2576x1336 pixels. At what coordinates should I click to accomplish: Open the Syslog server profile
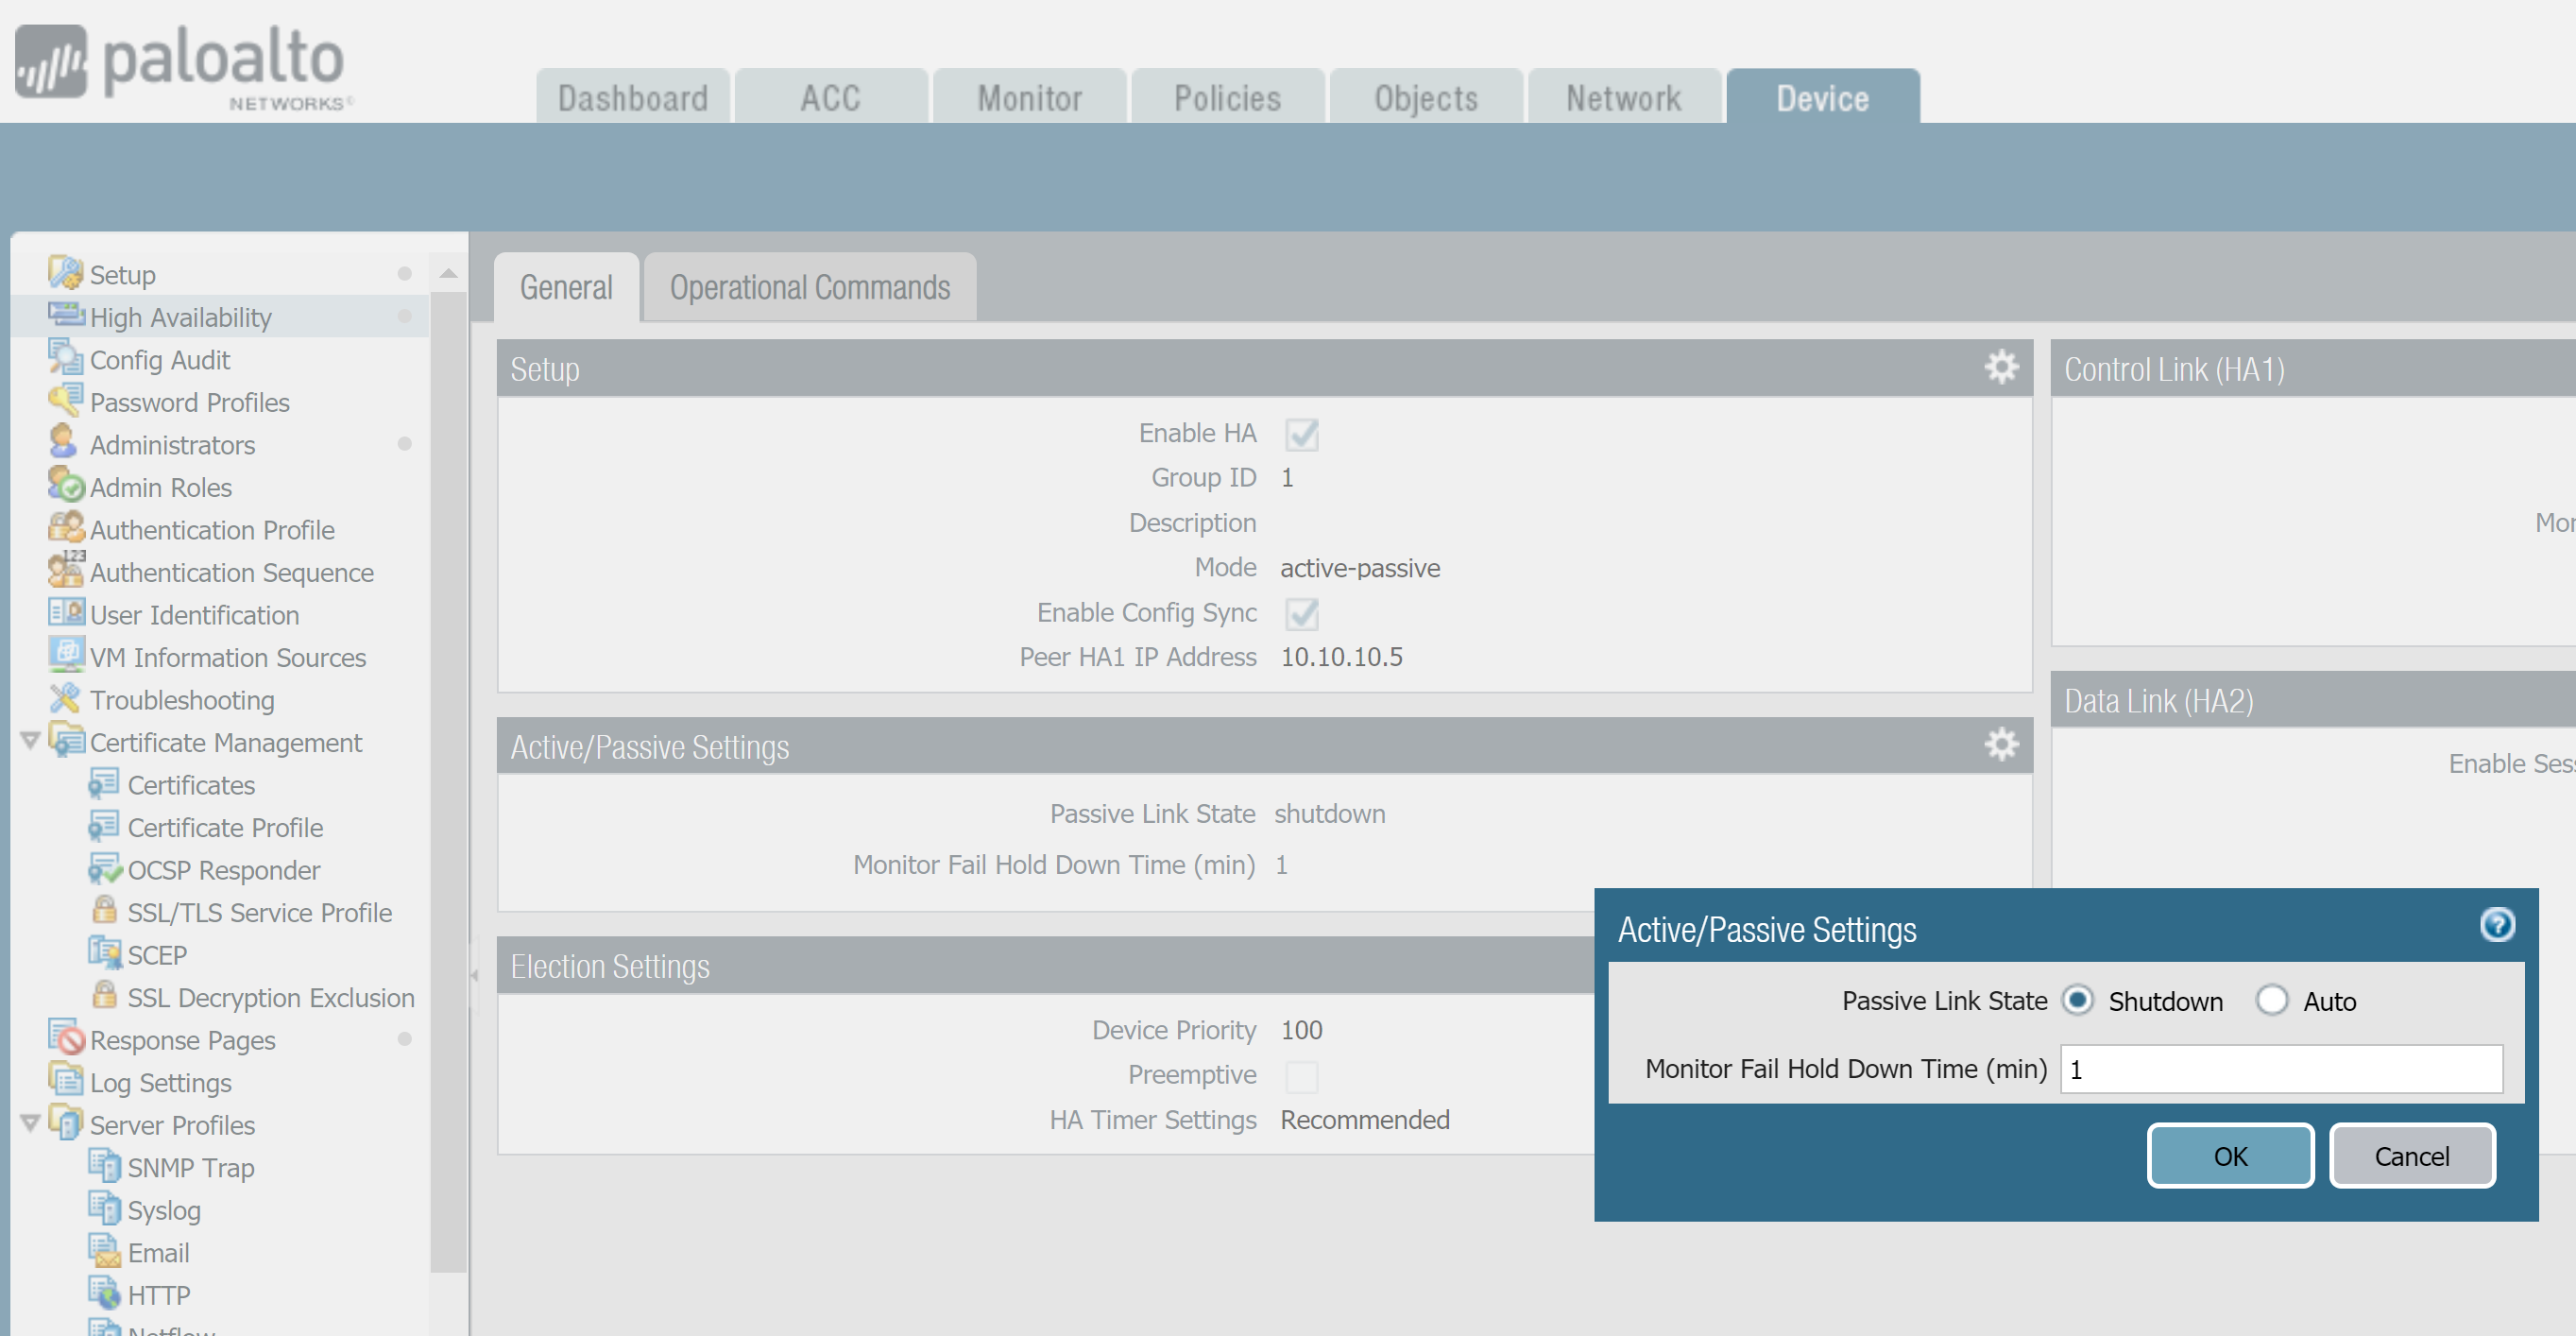point(164,1210)
